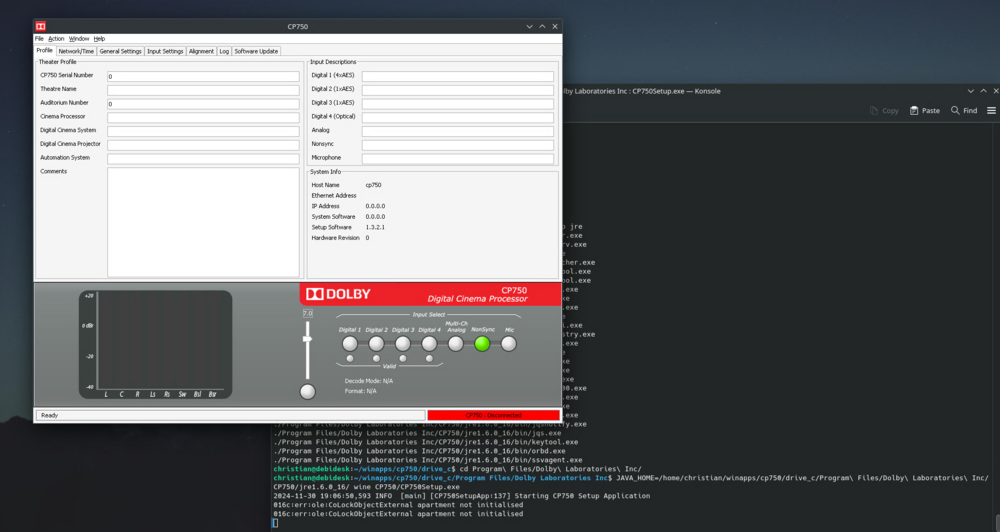1000x532 pixels.
Task: Toggle the green NonSync input button
Action: (x=482, y=344)
